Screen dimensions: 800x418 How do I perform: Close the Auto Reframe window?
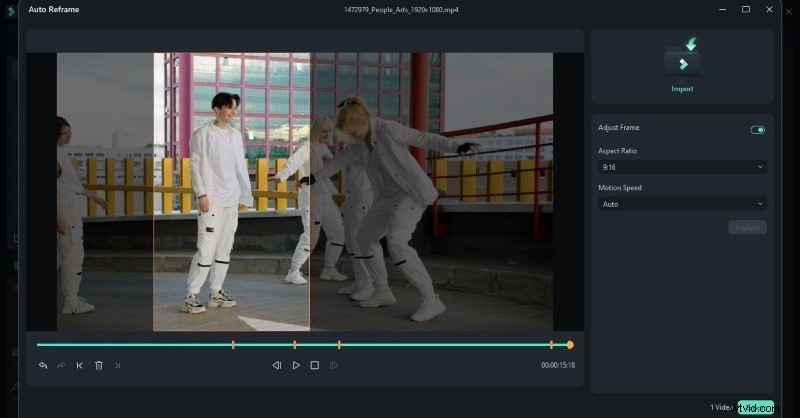click(769, 10)
